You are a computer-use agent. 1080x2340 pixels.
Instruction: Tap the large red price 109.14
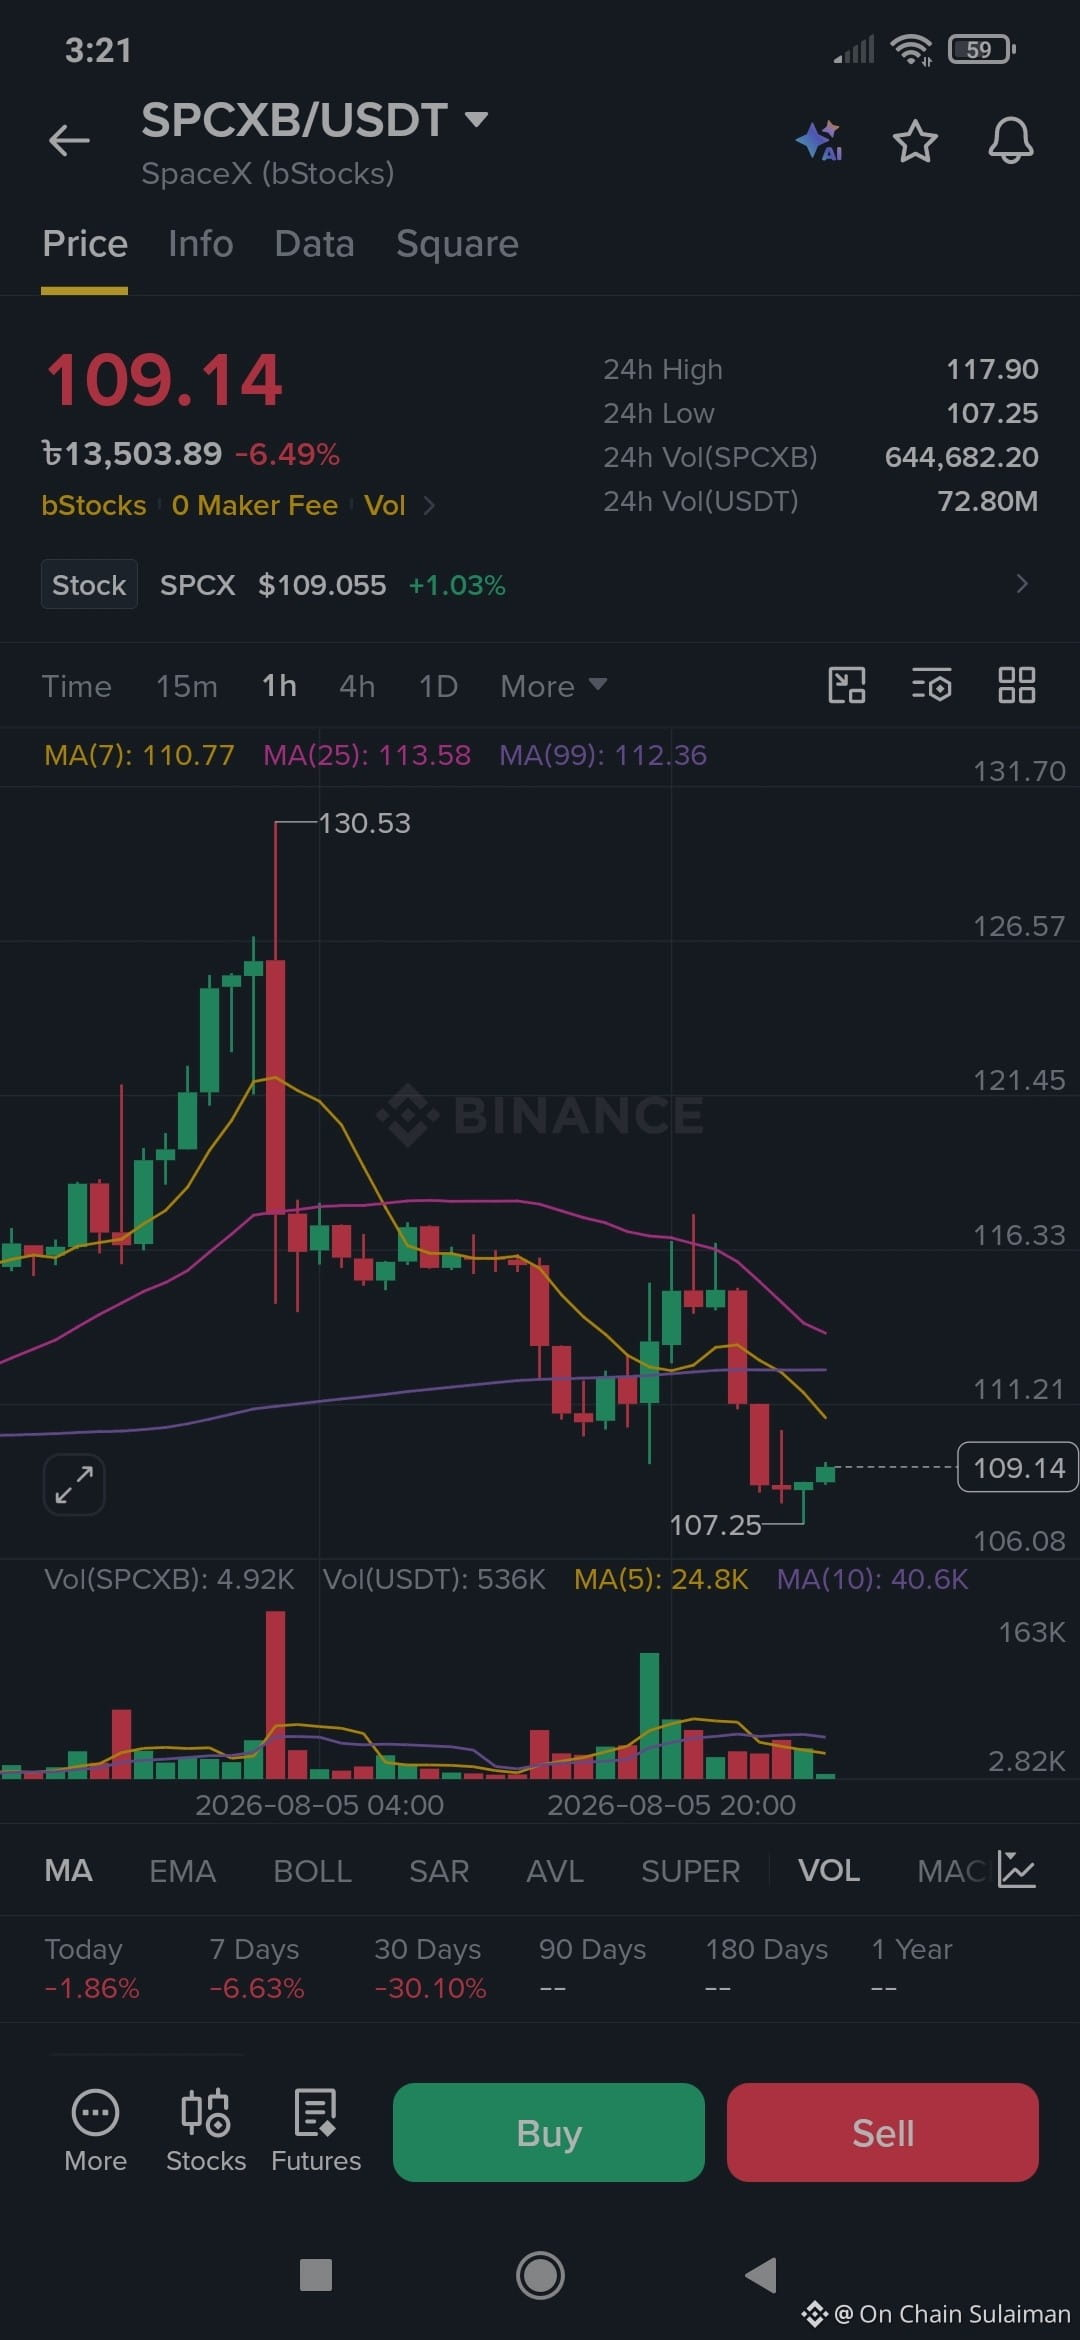click(x=165, y=381)
